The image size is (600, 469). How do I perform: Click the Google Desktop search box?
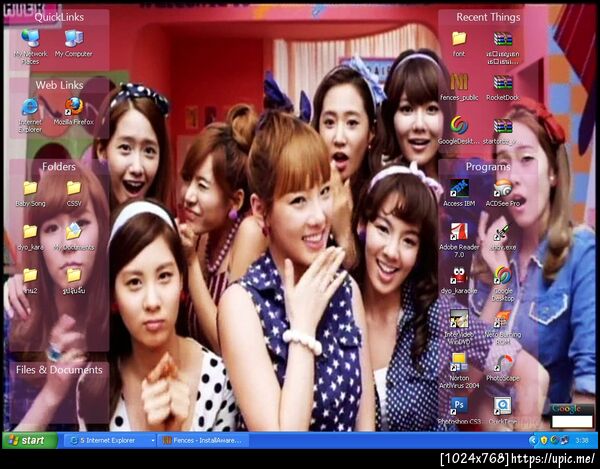point(572,422)
